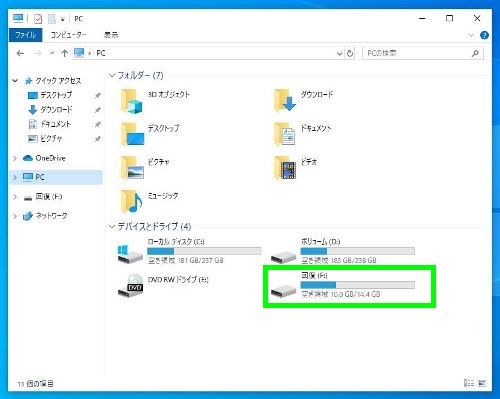This screenshot has width=500, height=399.
Task: Open the デスクトップ folder icon in Folders
Action: click(x=133, y=135)
